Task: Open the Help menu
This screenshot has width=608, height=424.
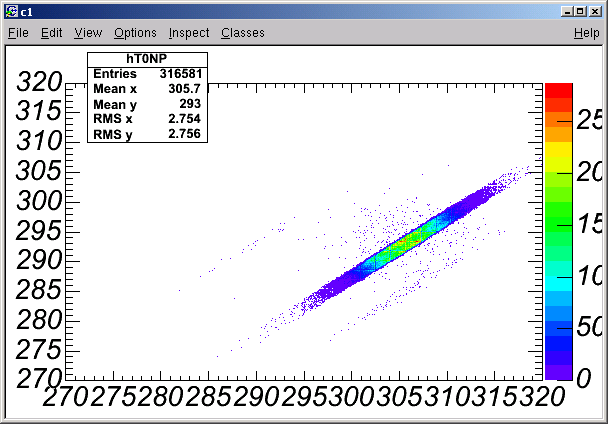Action: coord(587,33)
